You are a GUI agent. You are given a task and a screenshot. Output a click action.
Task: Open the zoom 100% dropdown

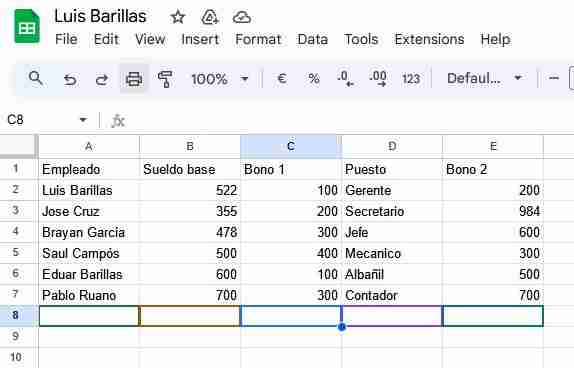pyautogui.click(x=219, y=79)
